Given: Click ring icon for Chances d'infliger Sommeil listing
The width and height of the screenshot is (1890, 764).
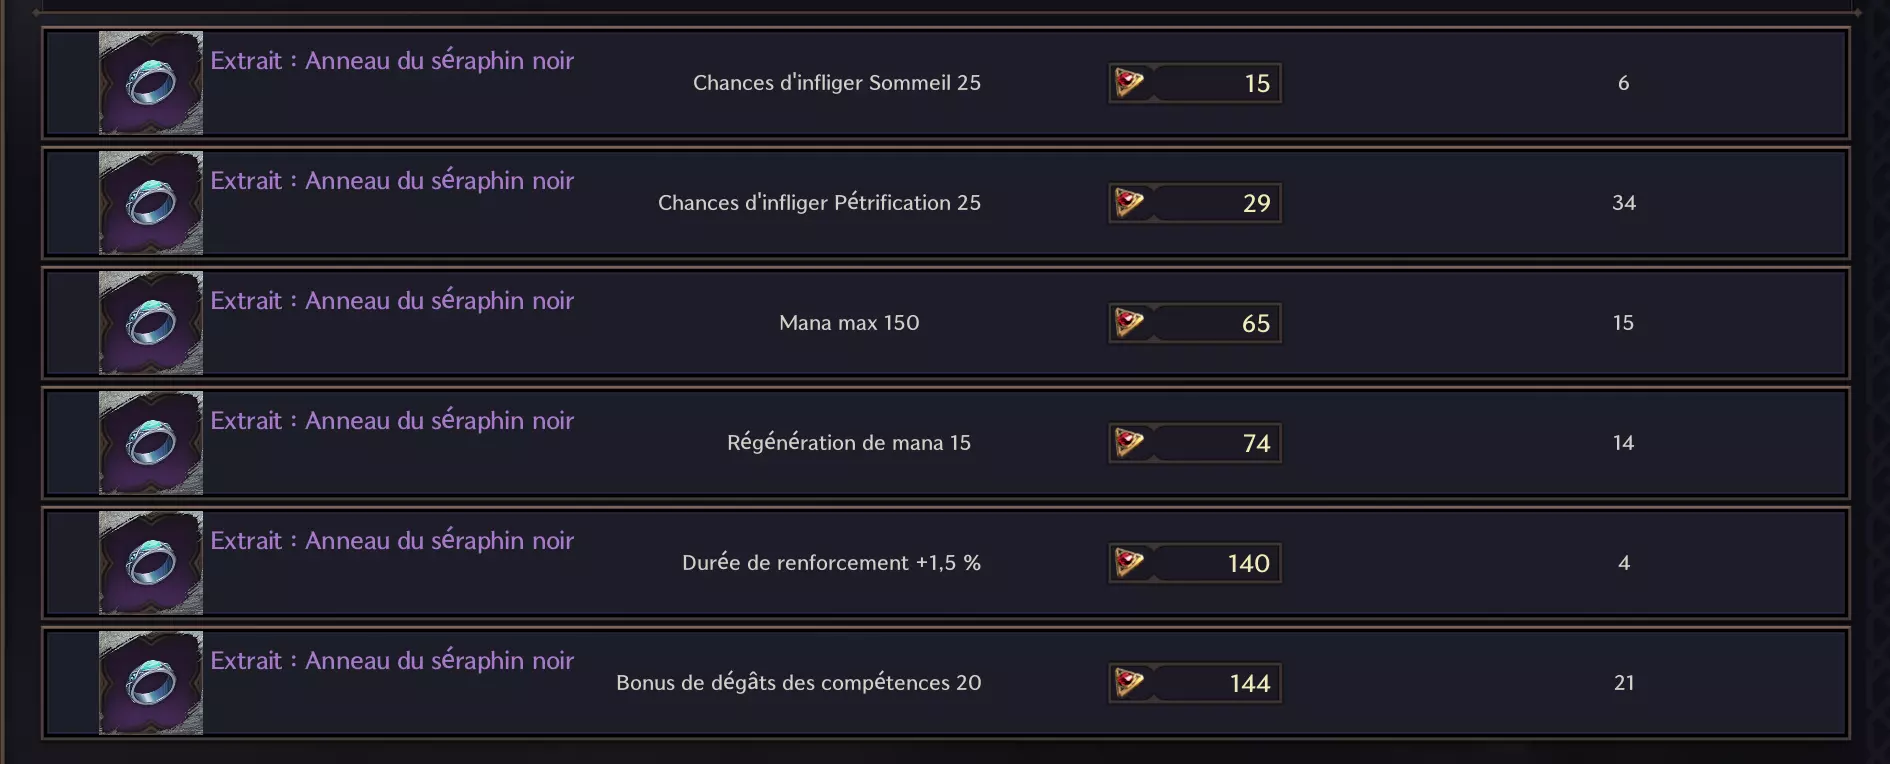Looking at the screenshot, I should pyautogui.click(x=151, y=83).
